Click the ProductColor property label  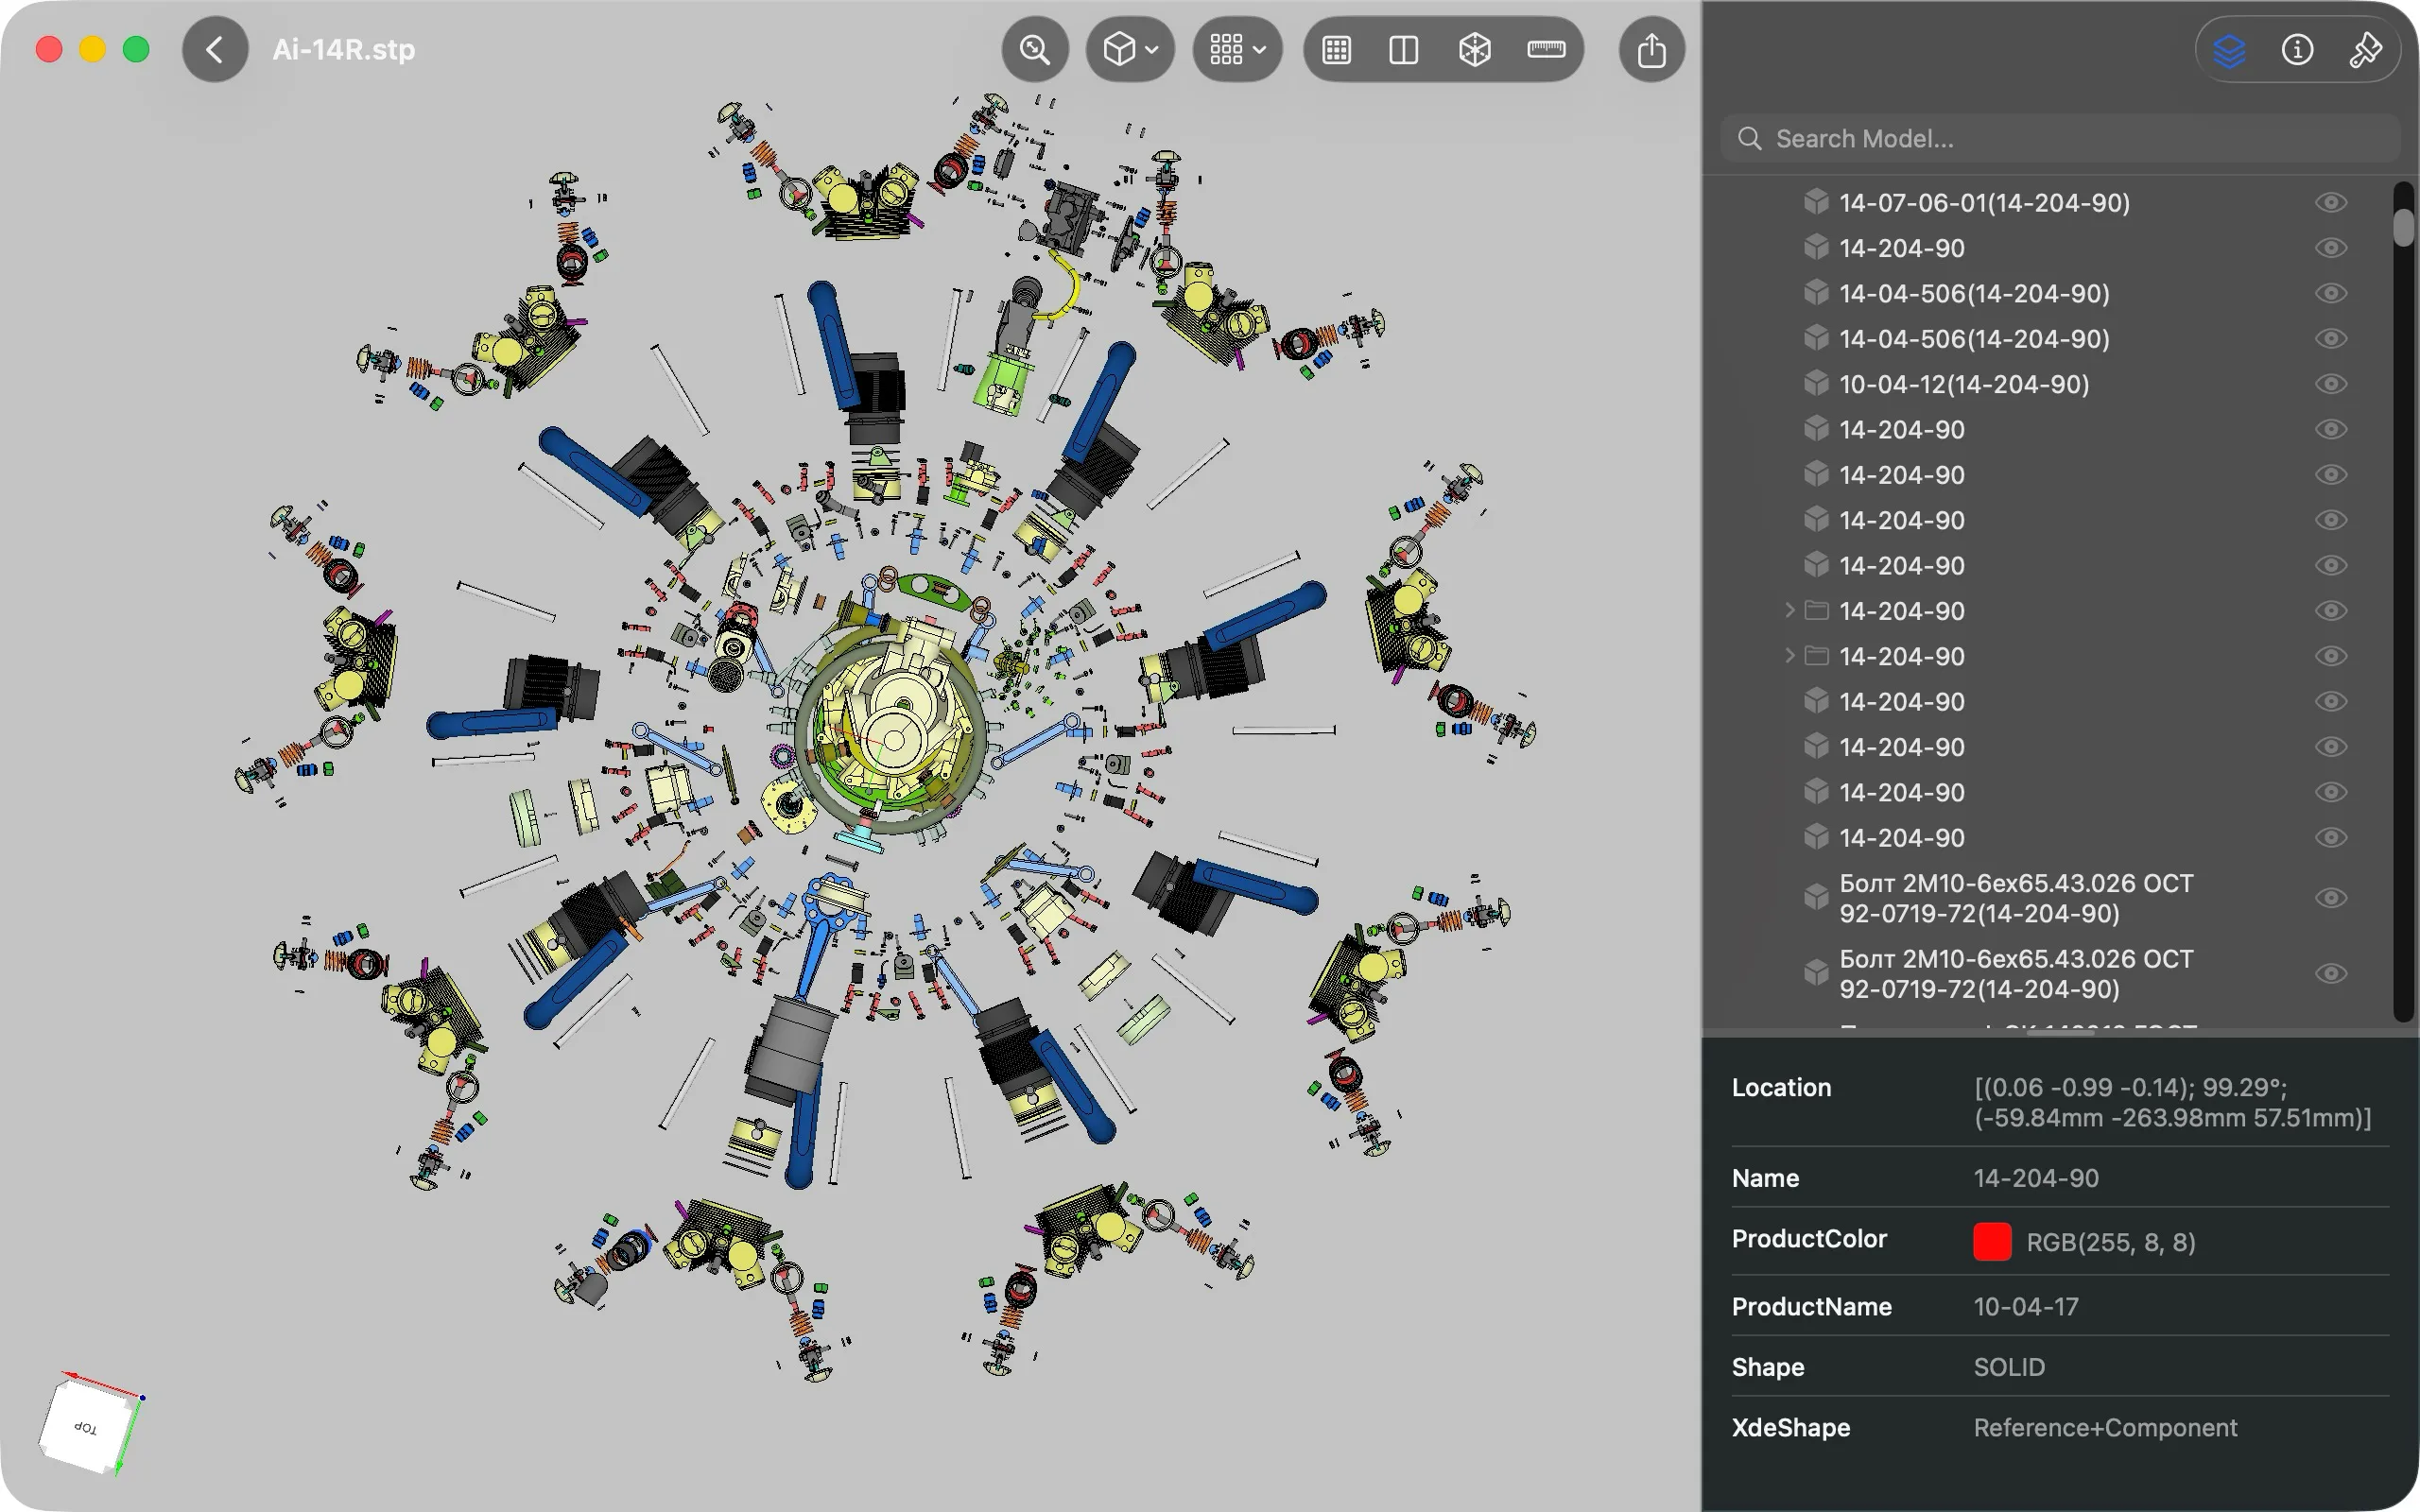click(1809, 1238)
